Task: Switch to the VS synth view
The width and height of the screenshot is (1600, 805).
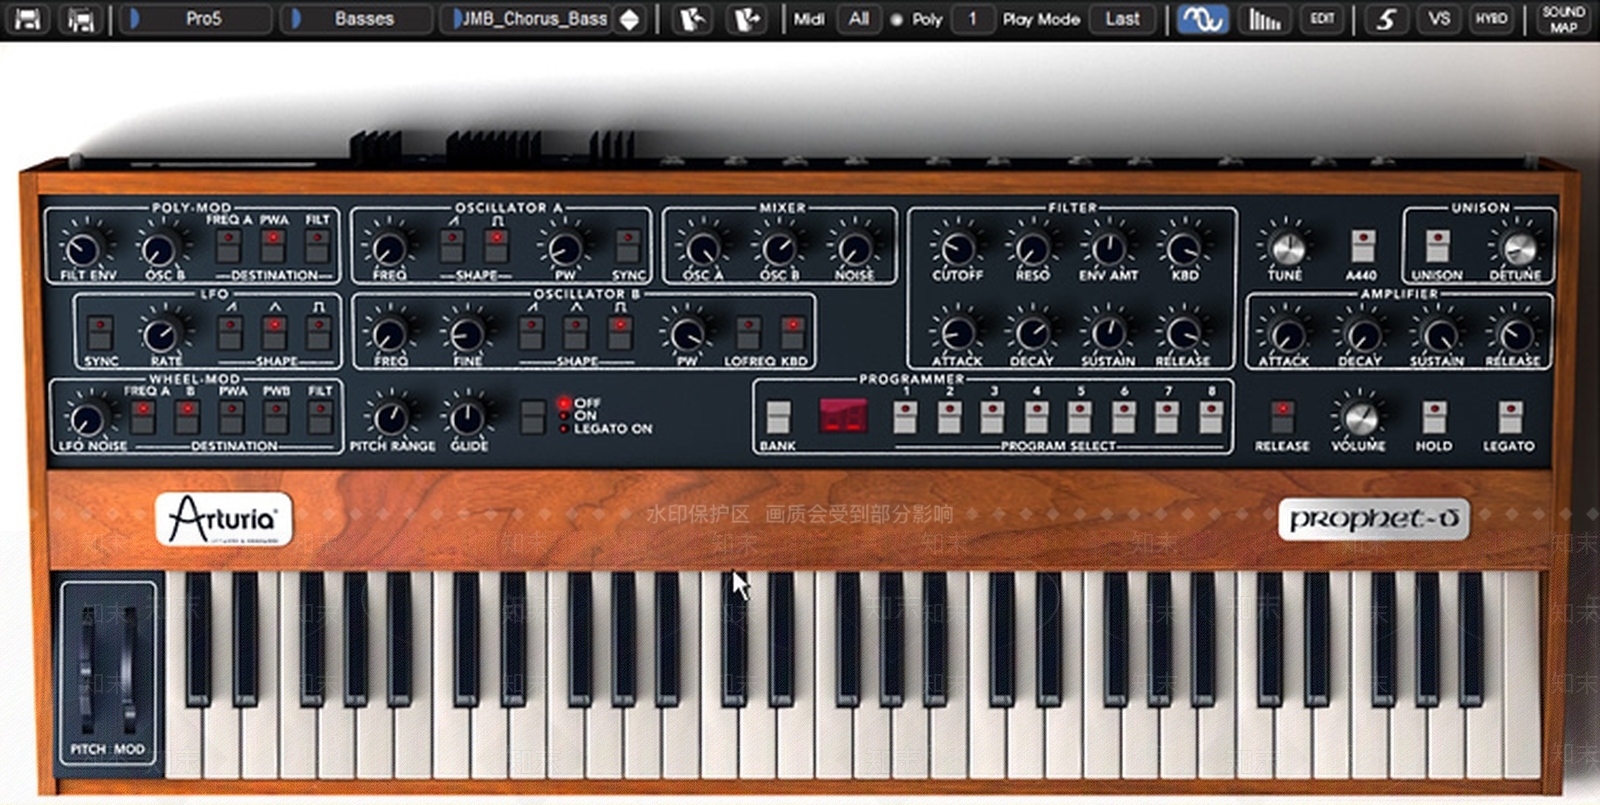Action: pyautogui.click(x=1439, y=19)
